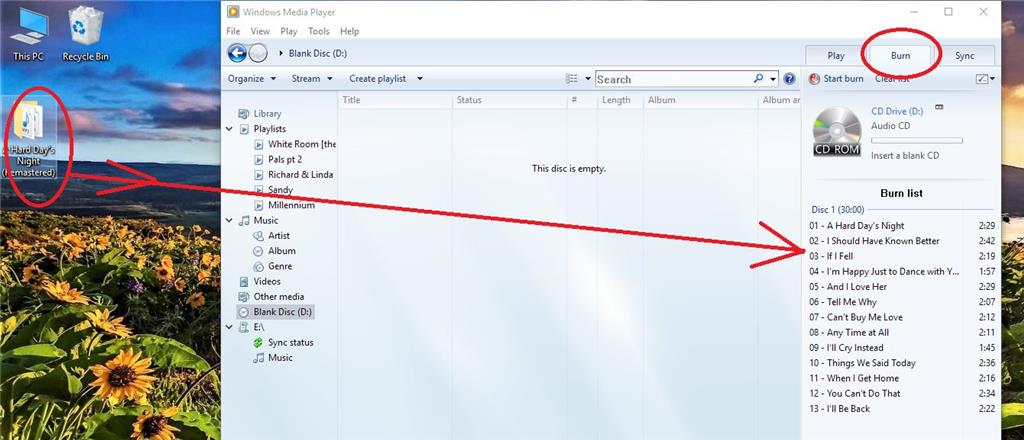
Task: Open the File menu
Action: pyautogui.click(x=233, y=31)
